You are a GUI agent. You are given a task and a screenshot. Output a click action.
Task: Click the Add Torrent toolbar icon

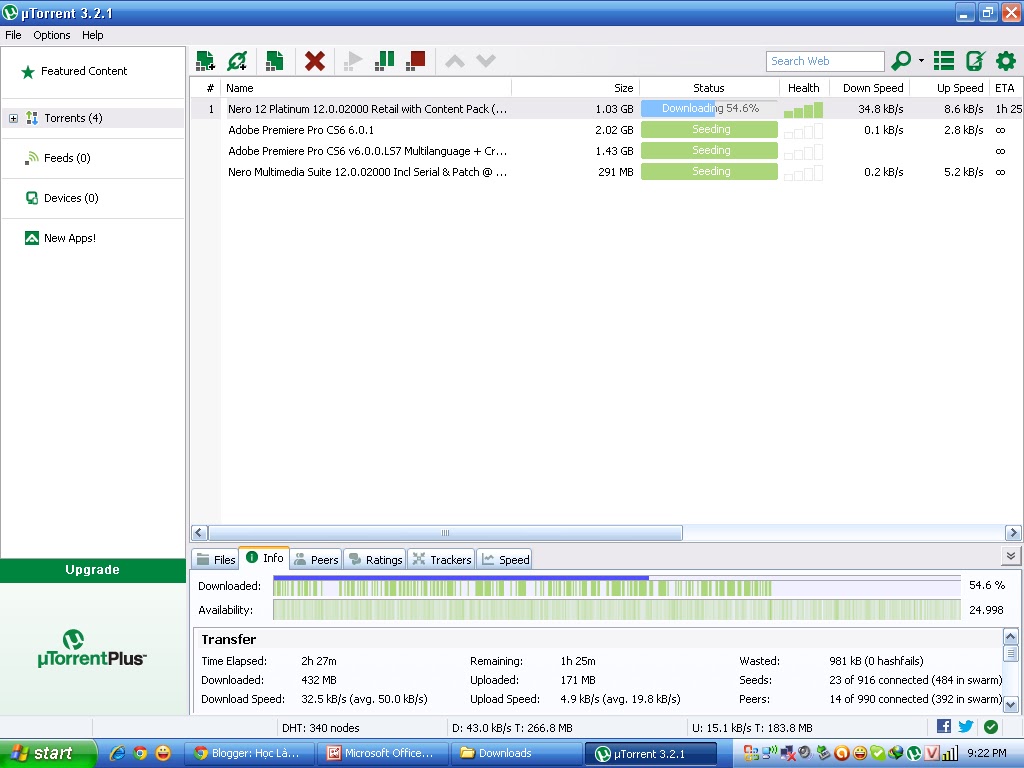205,61
